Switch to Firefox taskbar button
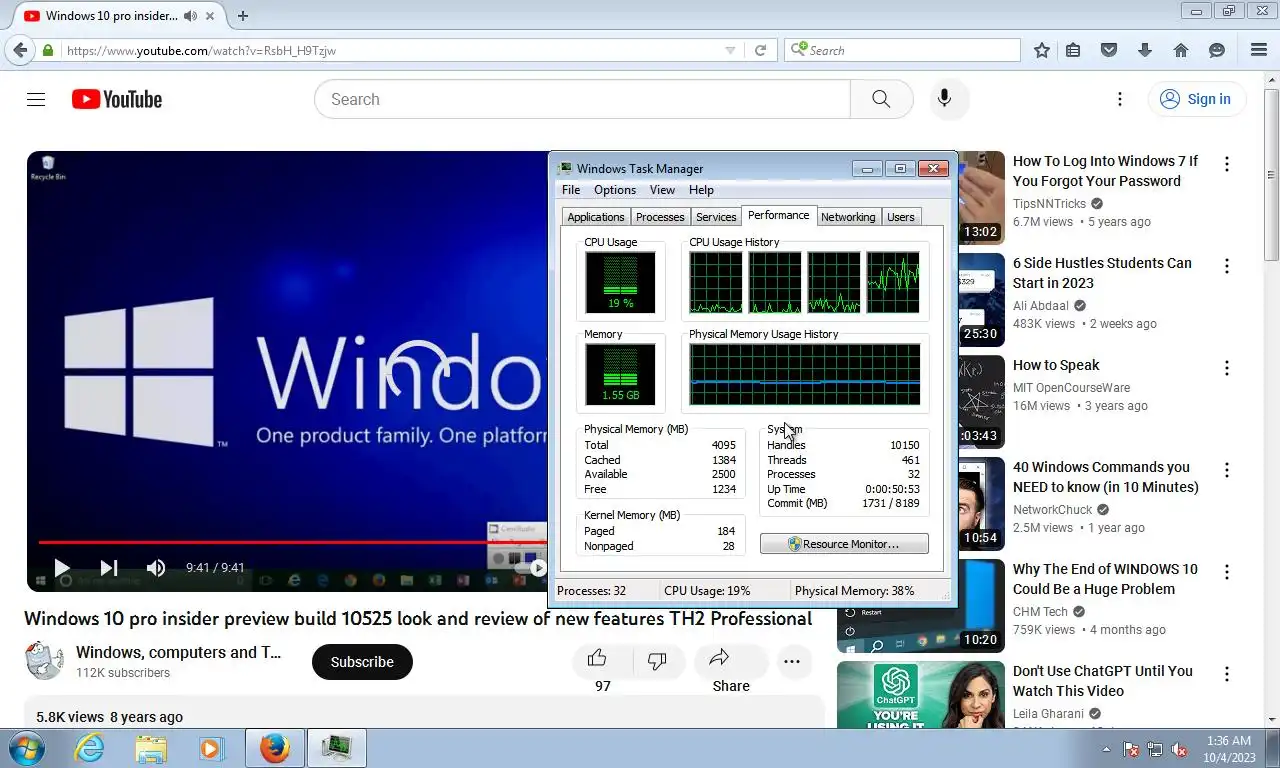 pyautogui.click(x=274, y=748)
